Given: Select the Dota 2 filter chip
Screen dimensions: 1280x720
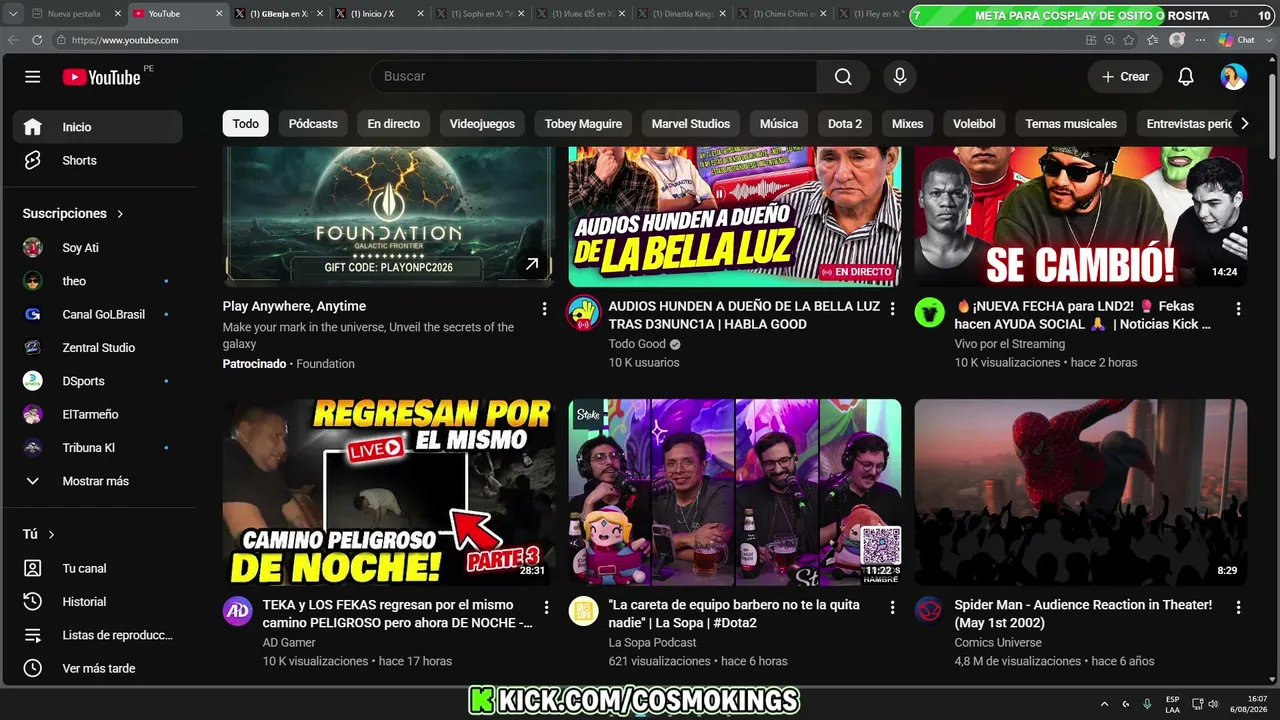Looking at the screenshot, I should click(845, 124).
